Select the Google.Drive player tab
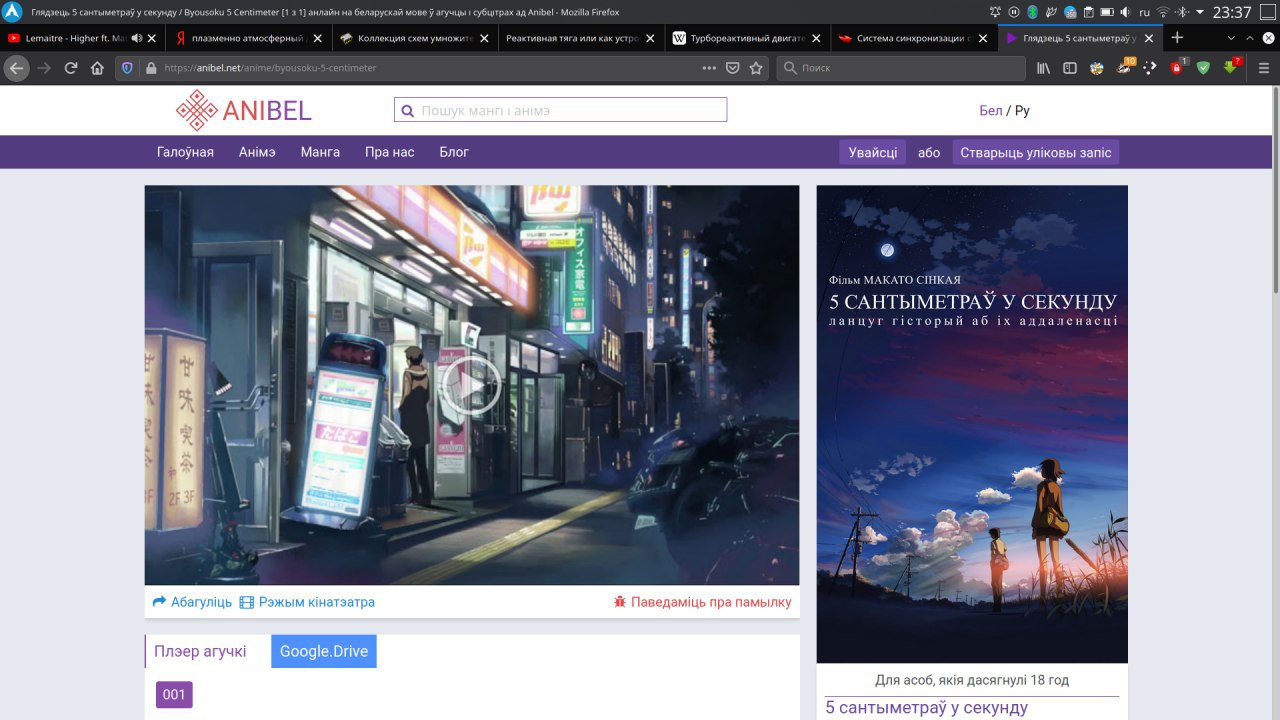This screenshot has width=1280, height=720. pos(324,651)
